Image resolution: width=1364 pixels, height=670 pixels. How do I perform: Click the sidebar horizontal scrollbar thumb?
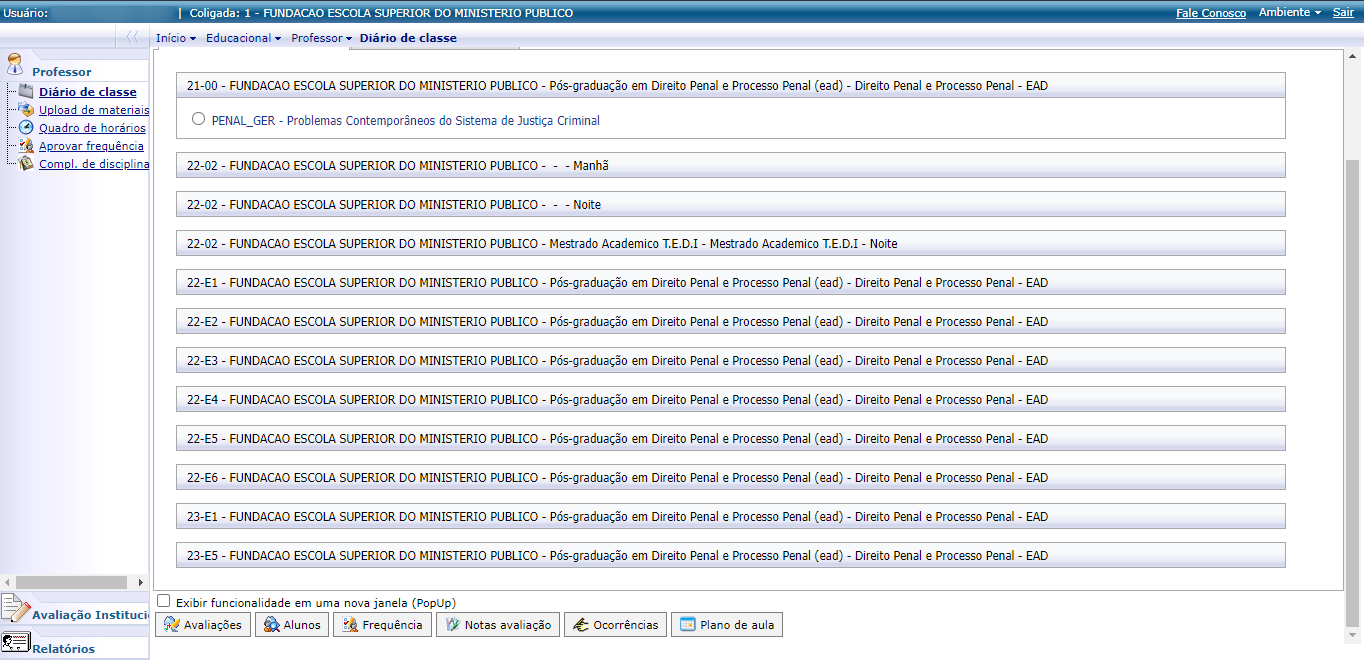point(71,582)
